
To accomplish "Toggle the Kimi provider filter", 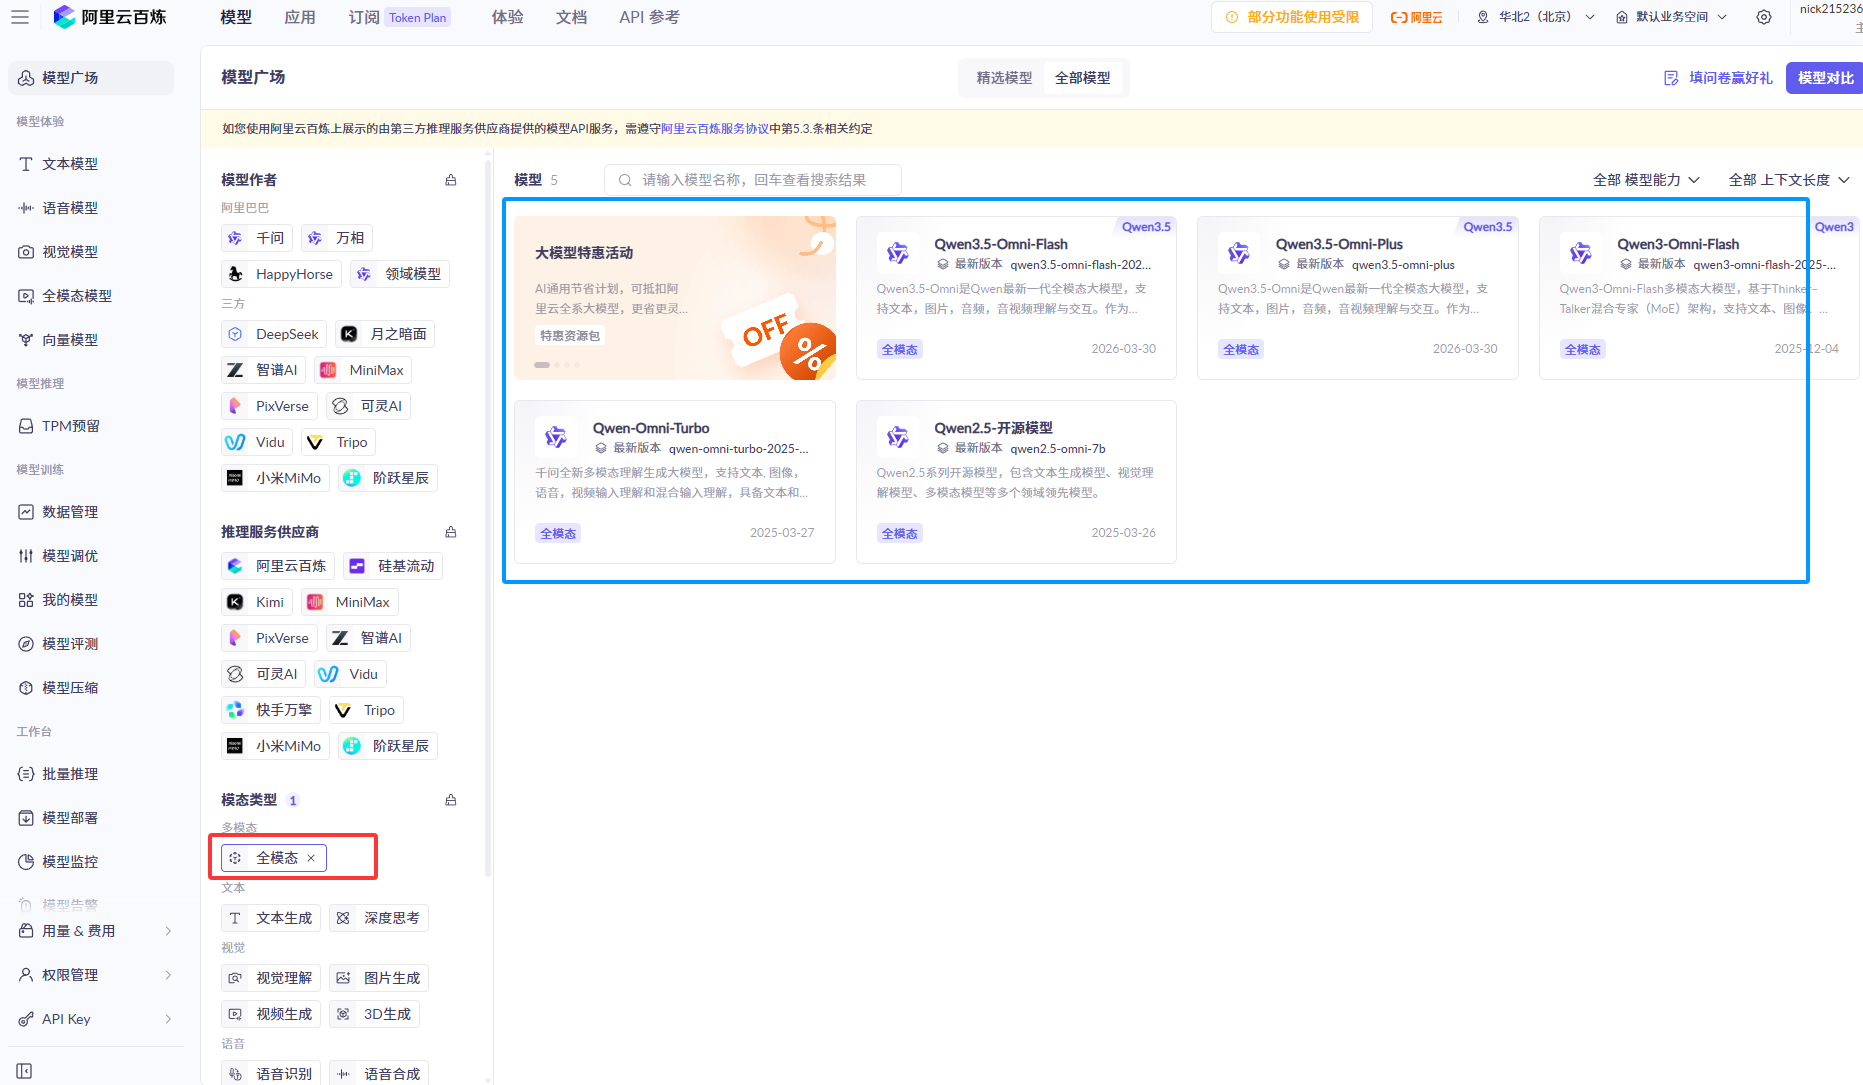I will pos(257,602).
